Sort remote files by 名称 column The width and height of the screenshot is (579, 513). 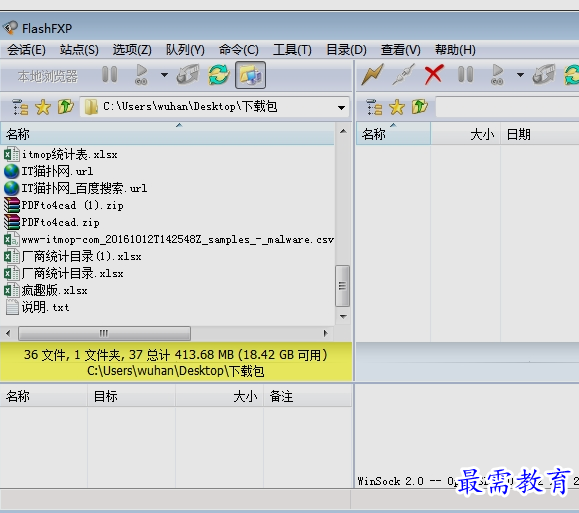pyautogui.click(x=393, y=134)
